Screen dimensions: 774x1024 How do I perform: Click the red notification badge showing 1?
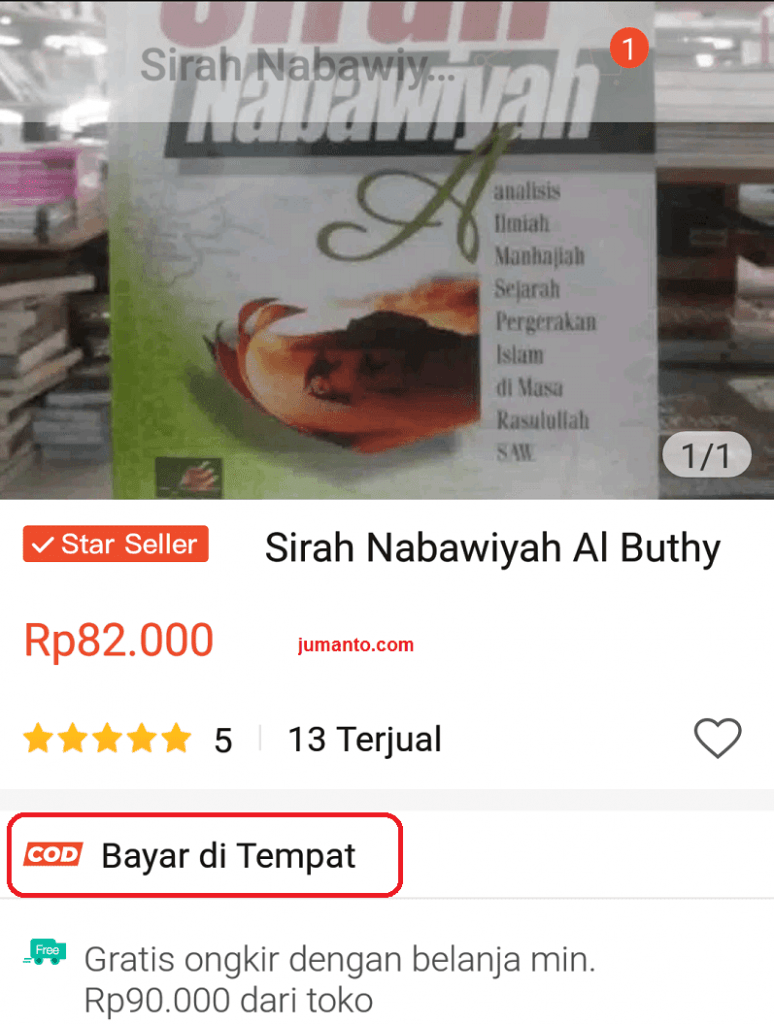click(x=628, y=48)
